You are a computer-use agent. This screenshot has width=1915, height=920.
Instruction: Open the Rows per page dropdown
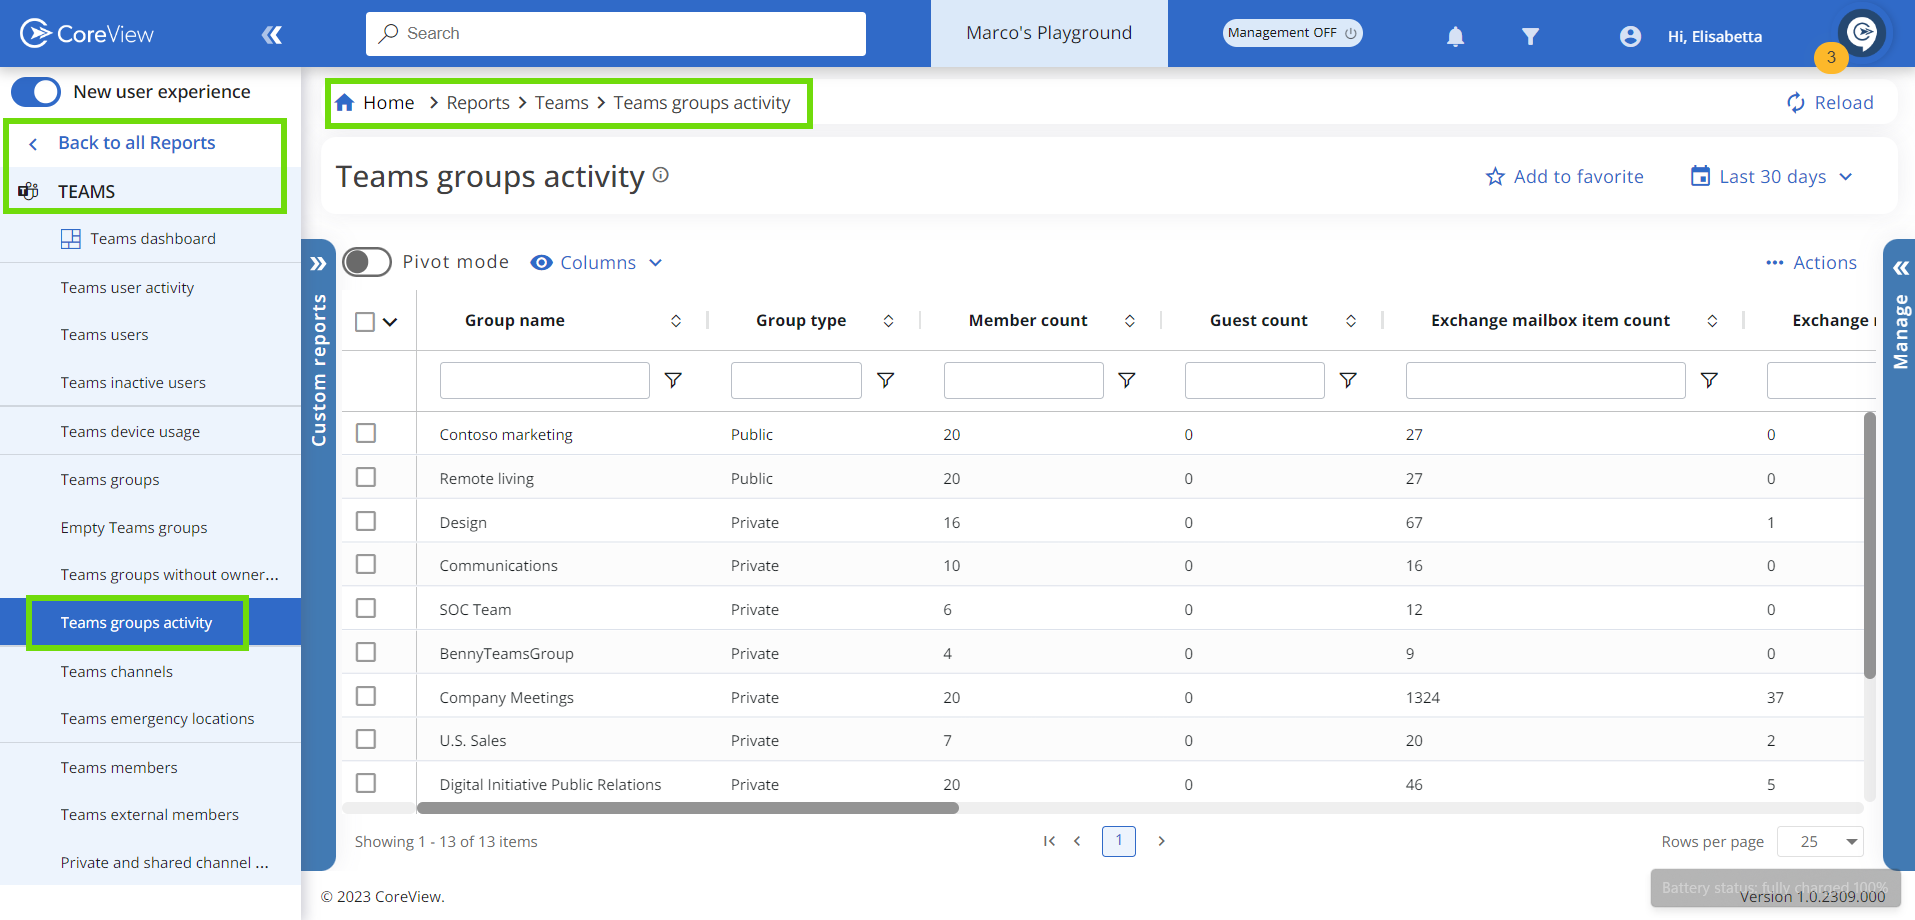click(1820, 842)
